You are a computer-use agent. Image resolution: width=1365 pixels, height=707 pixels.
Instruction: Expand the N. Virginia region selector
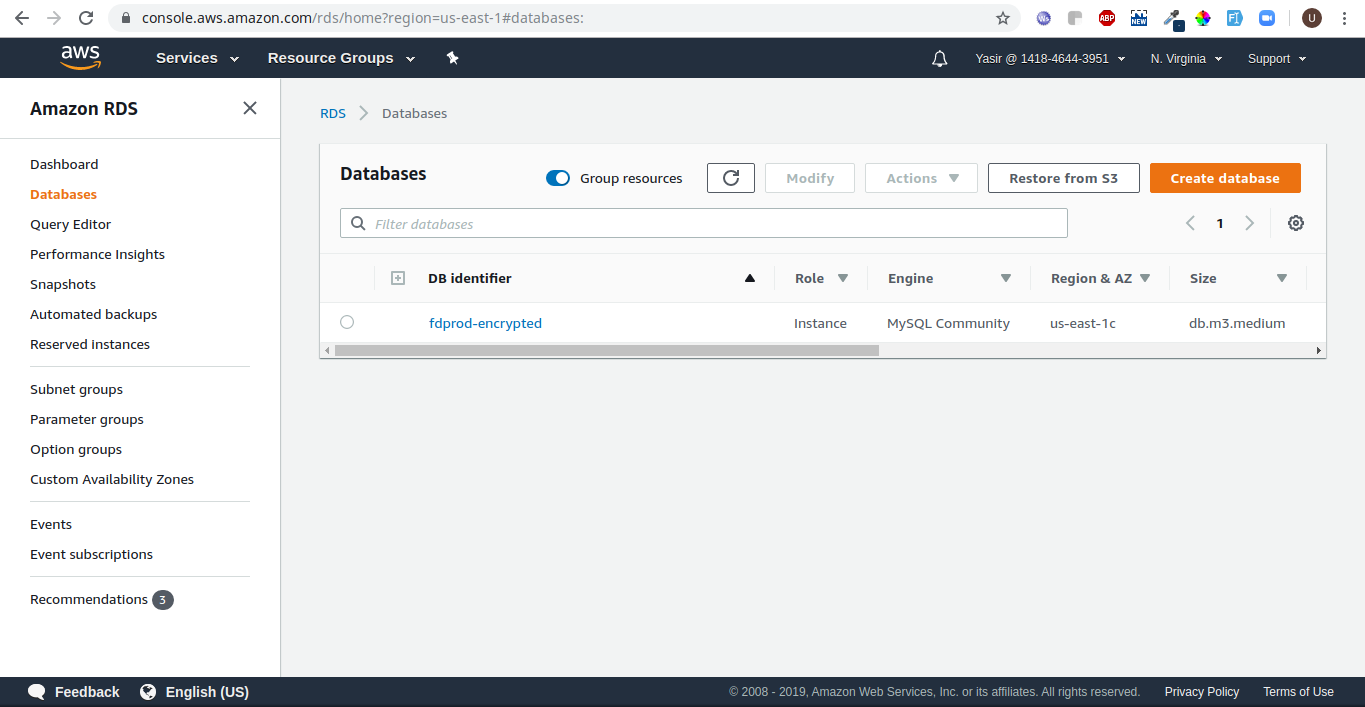tap(1186, 59)
